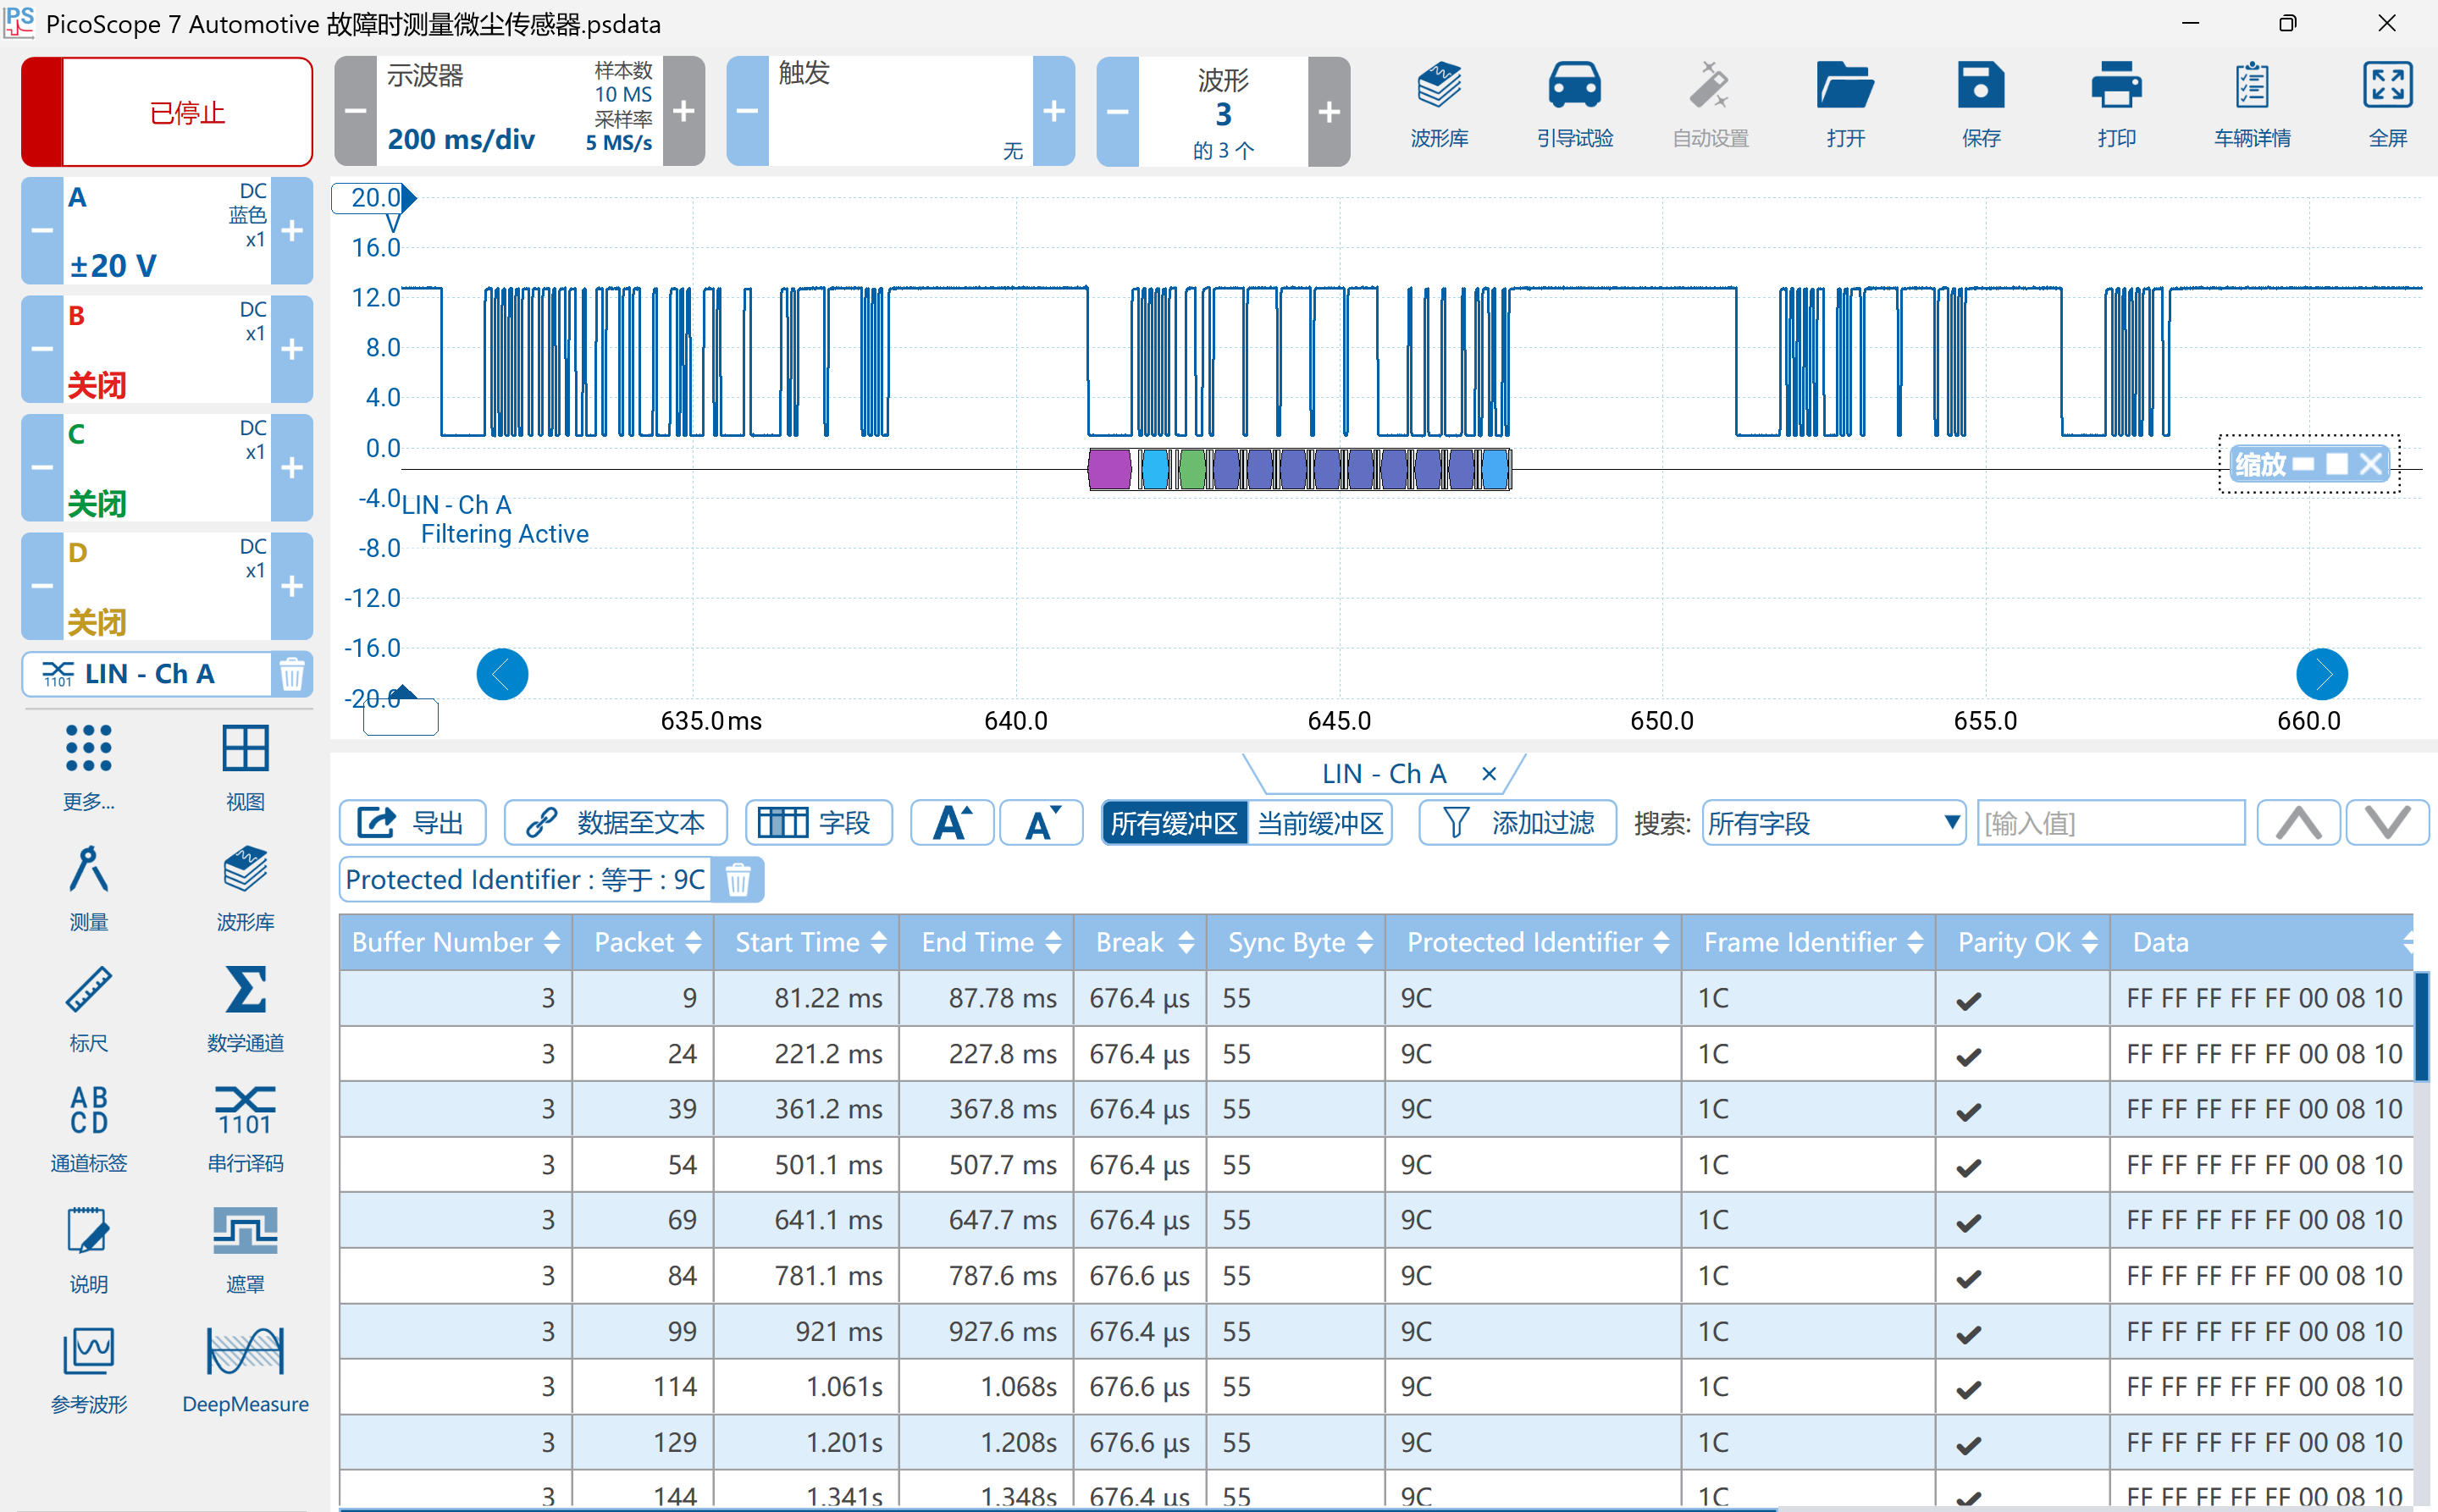Click the search value input field
This screenshot has height=1512, width=2438.
pos(2111,823)
